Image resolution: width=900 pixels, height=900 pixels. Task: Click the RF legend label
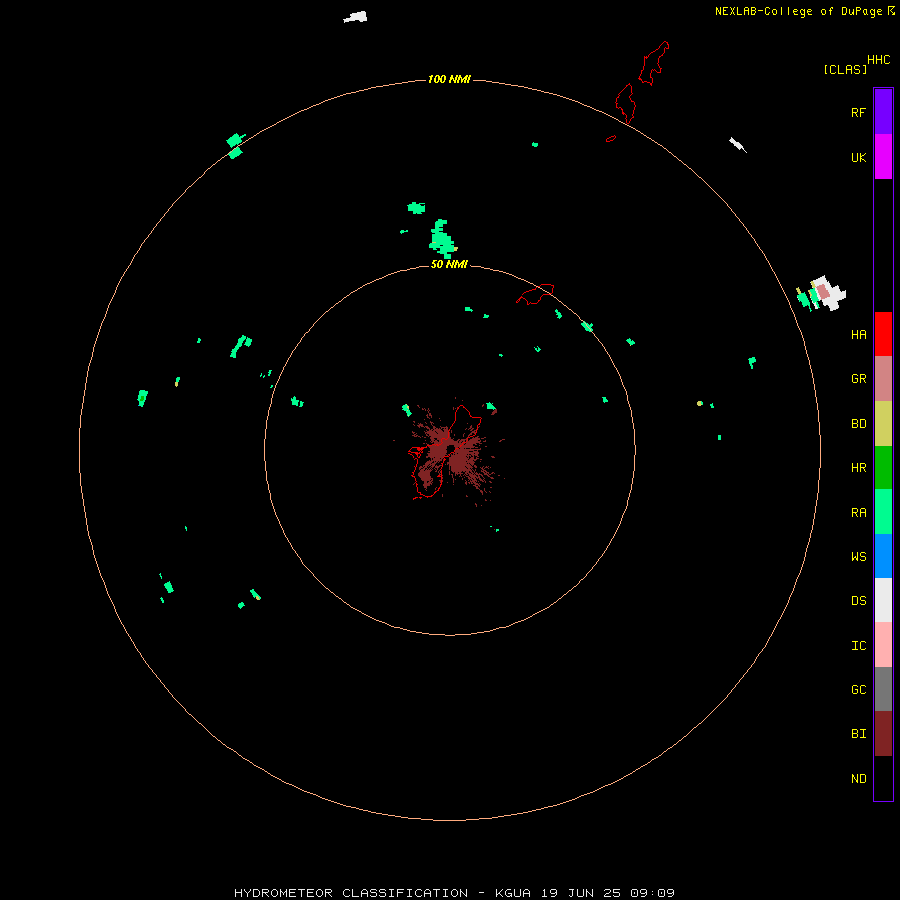[858, 112]
